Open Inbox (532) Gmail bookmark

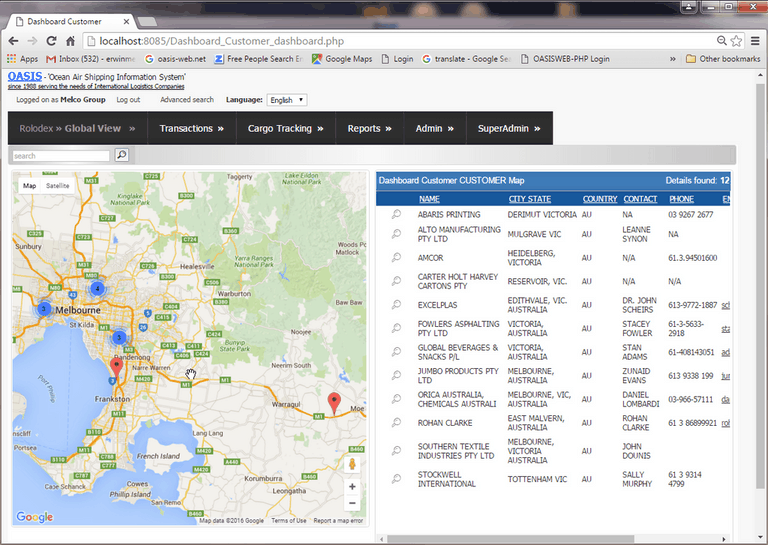(91, 59)
